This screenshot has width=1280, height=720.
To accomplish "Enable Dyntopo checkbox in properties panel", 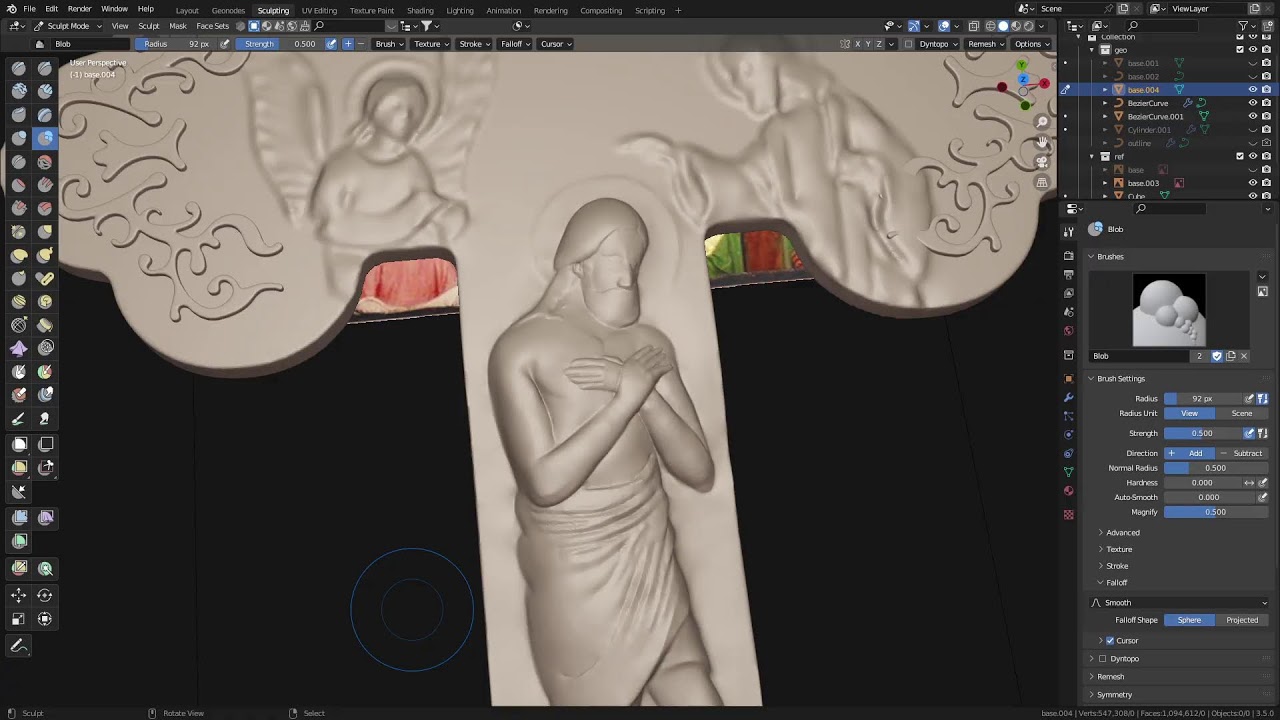I will tap(1102, 658).
